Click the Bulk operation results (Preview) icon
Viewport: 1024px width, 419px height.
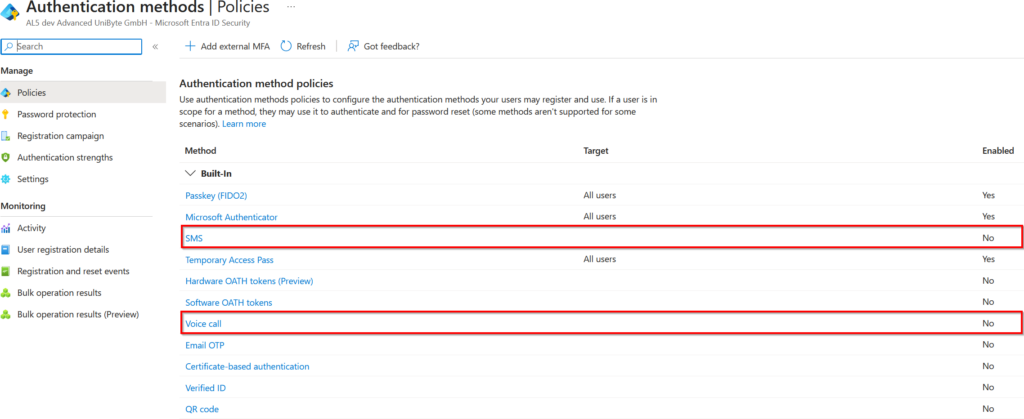coord(7,315)
